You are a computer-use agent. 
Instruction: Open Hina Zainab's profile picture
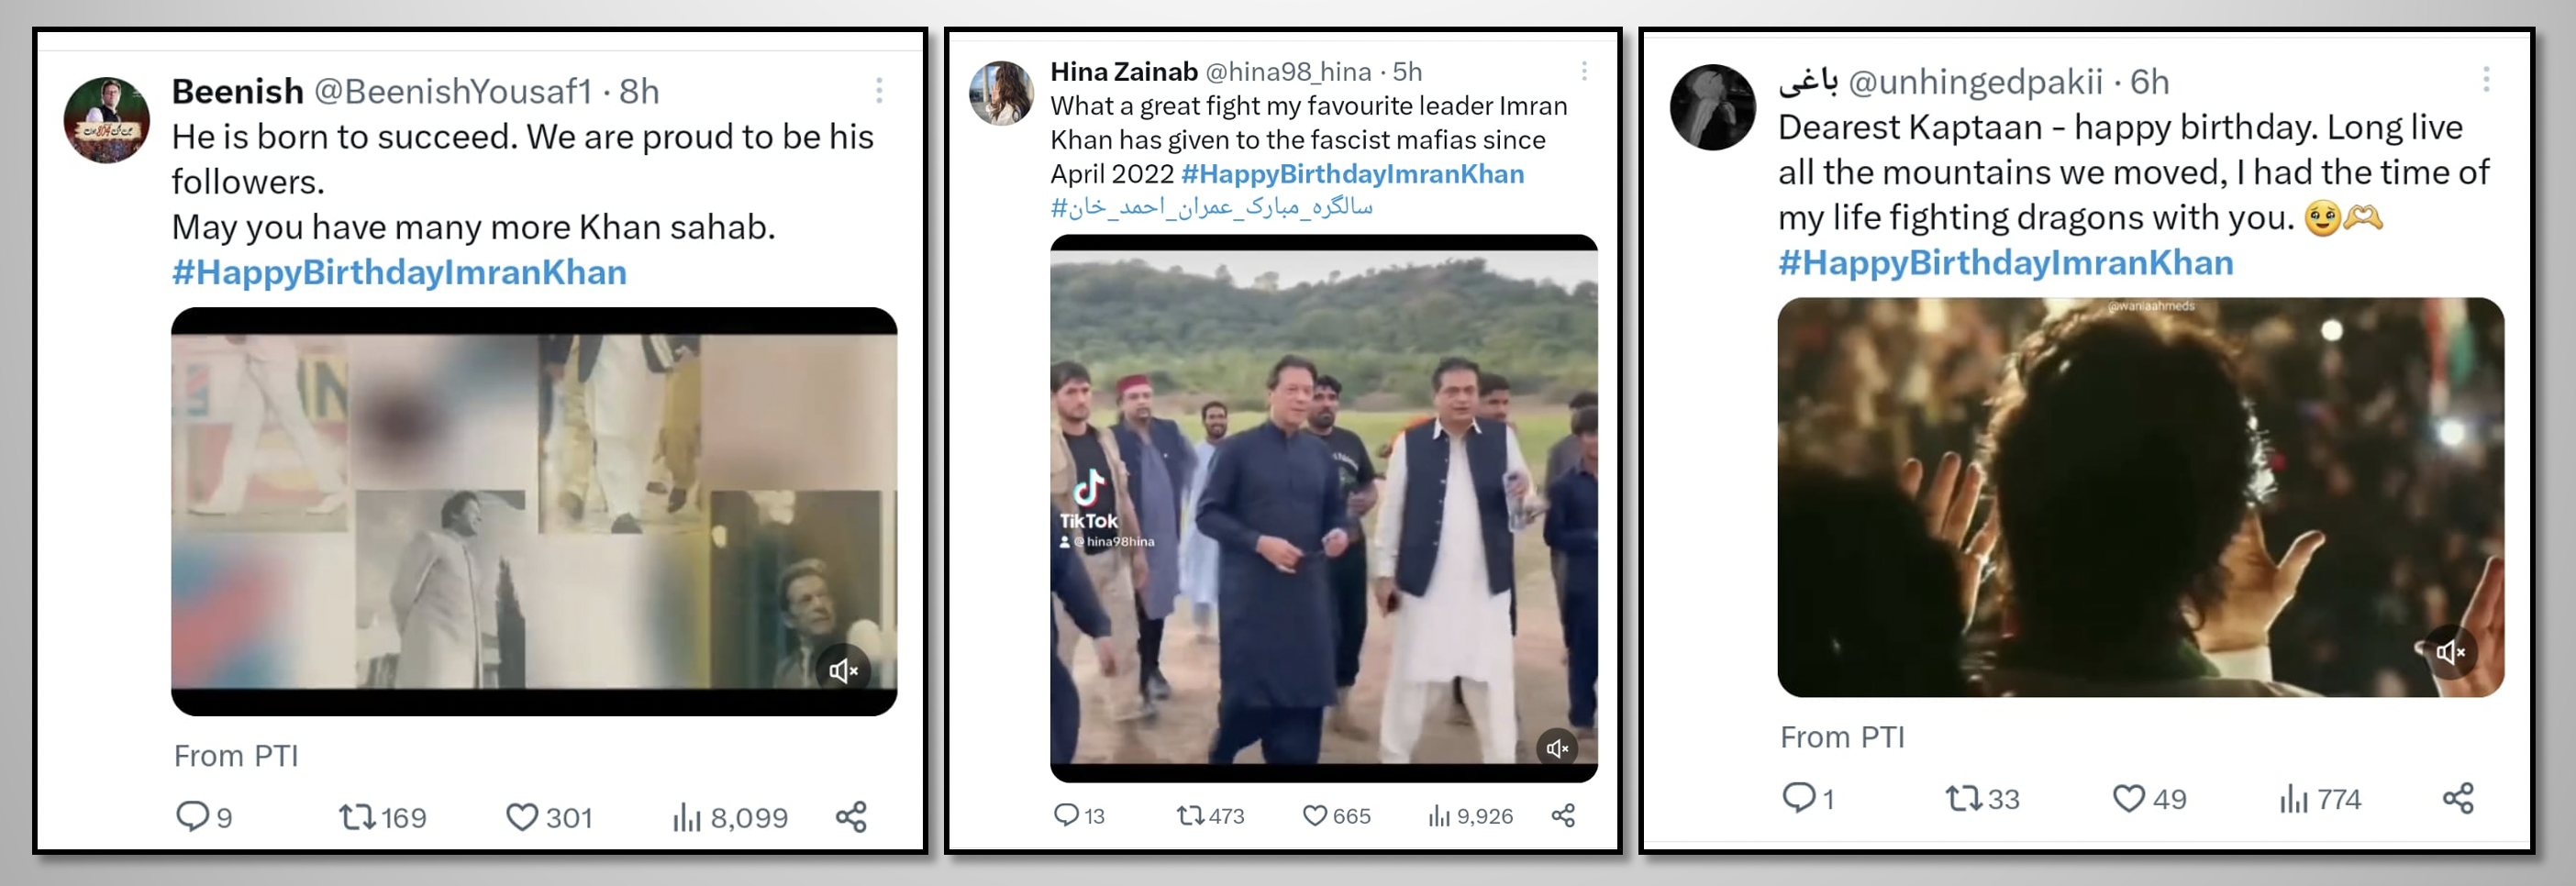pyautogui.click(x=1001, y=93)
